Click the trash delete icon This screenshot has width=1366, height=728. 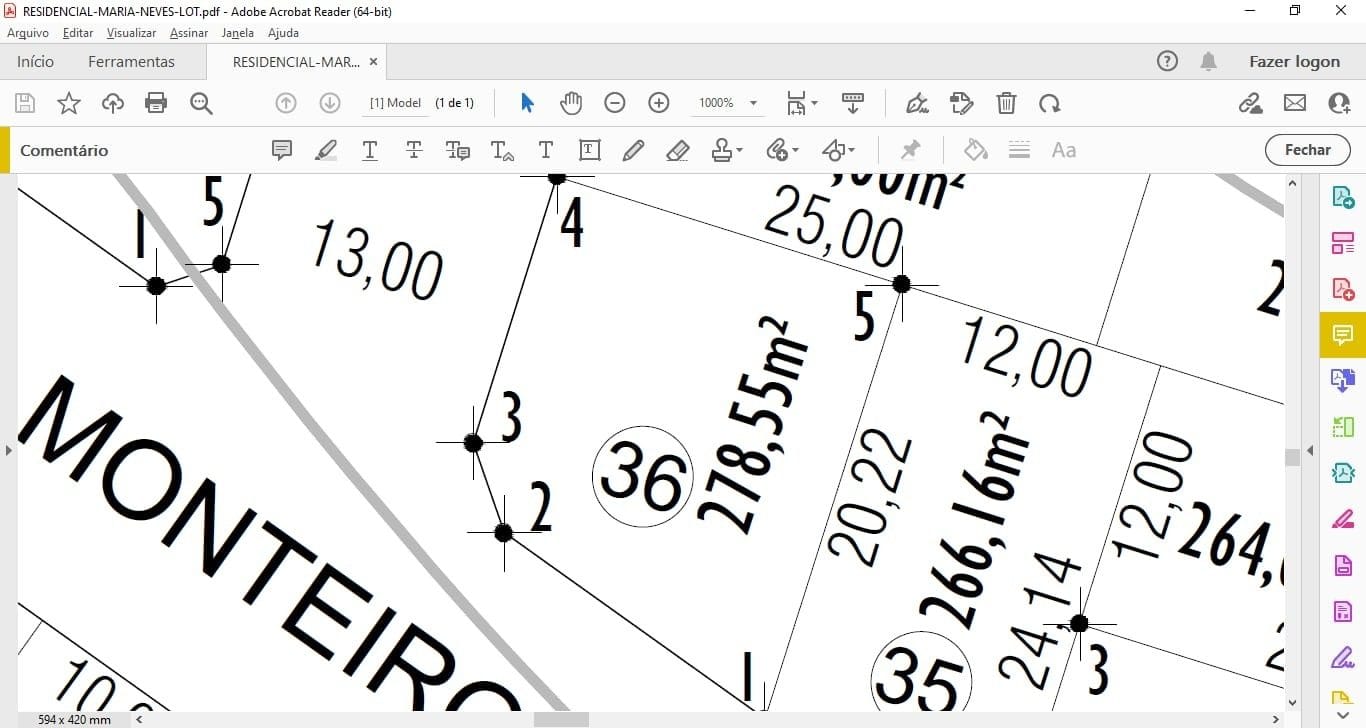click(1007, 103)
